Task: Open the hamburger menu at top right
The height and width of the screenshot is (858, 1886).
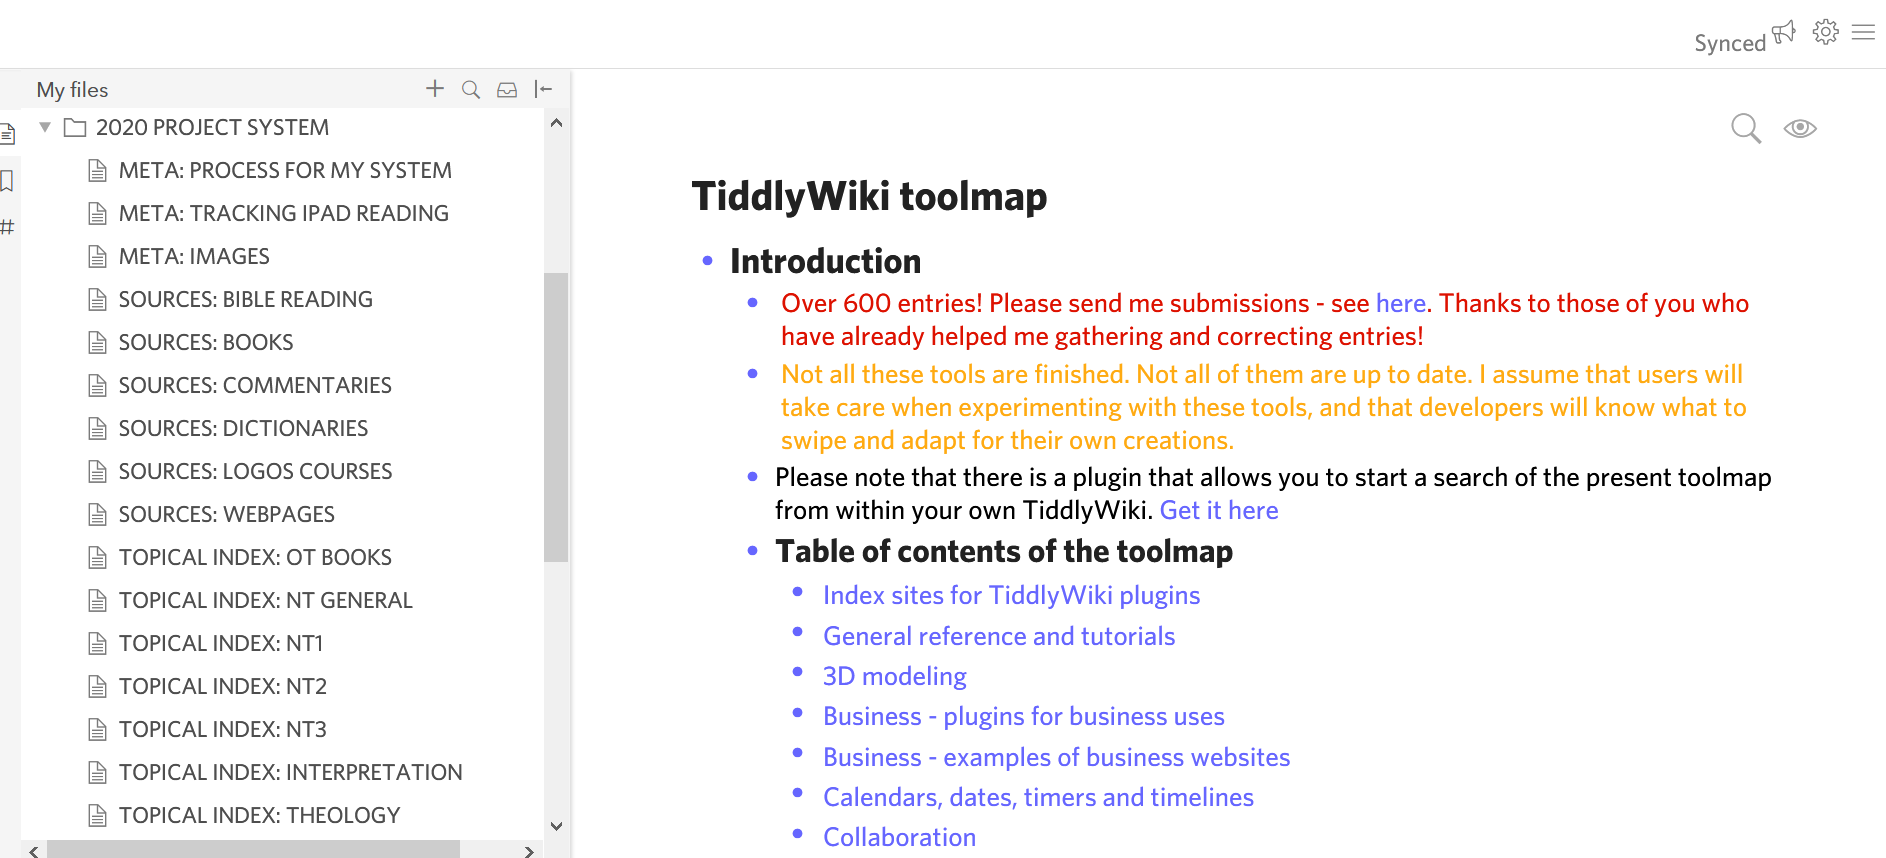Action: 1863,32
